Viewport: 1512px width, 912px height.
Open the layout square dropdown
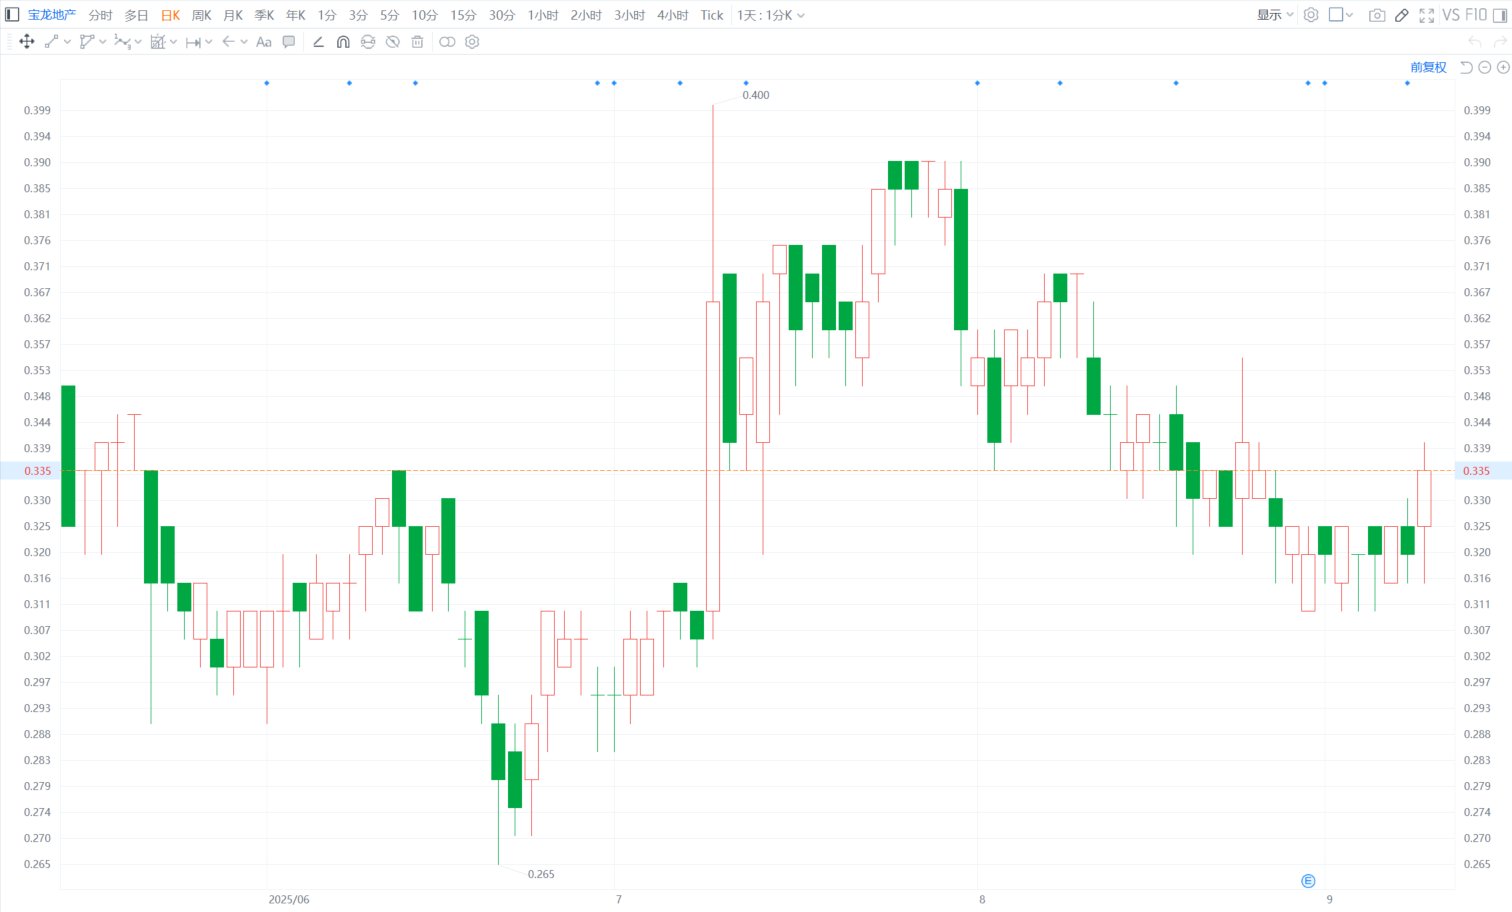pos(1341,15)
